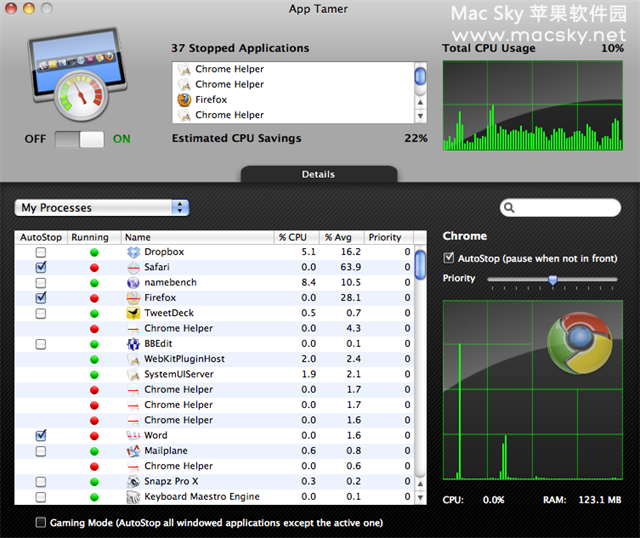Image resolution: width=640 pixels, height=538 pixels.
Task: Enable AutoStop for Keyboard Maestro Engine
Action: (x=41, y=497)
